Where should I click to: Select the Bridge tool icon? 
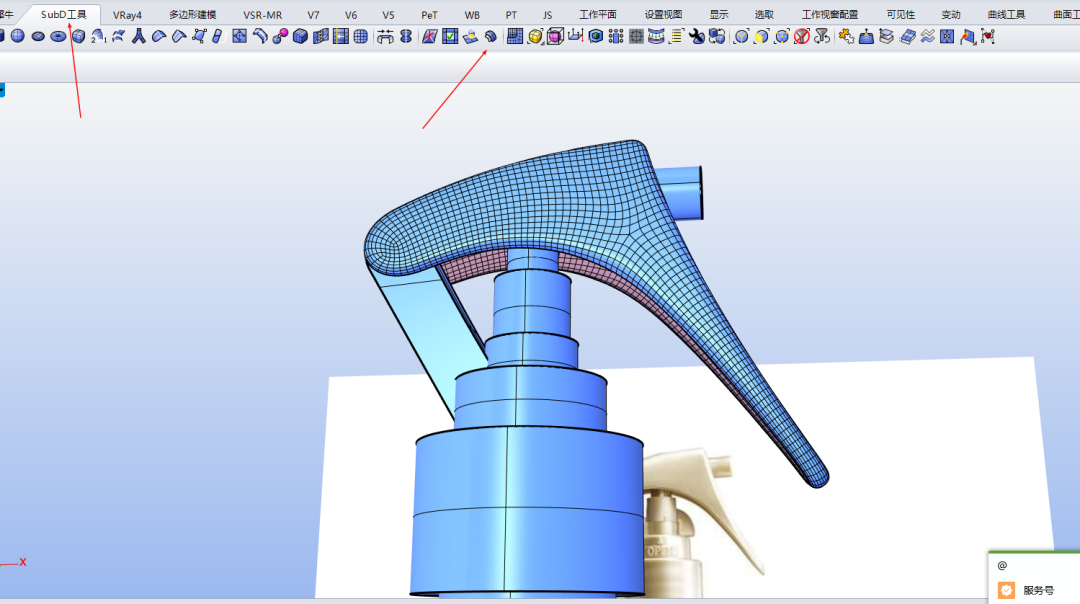click(260, 37)
